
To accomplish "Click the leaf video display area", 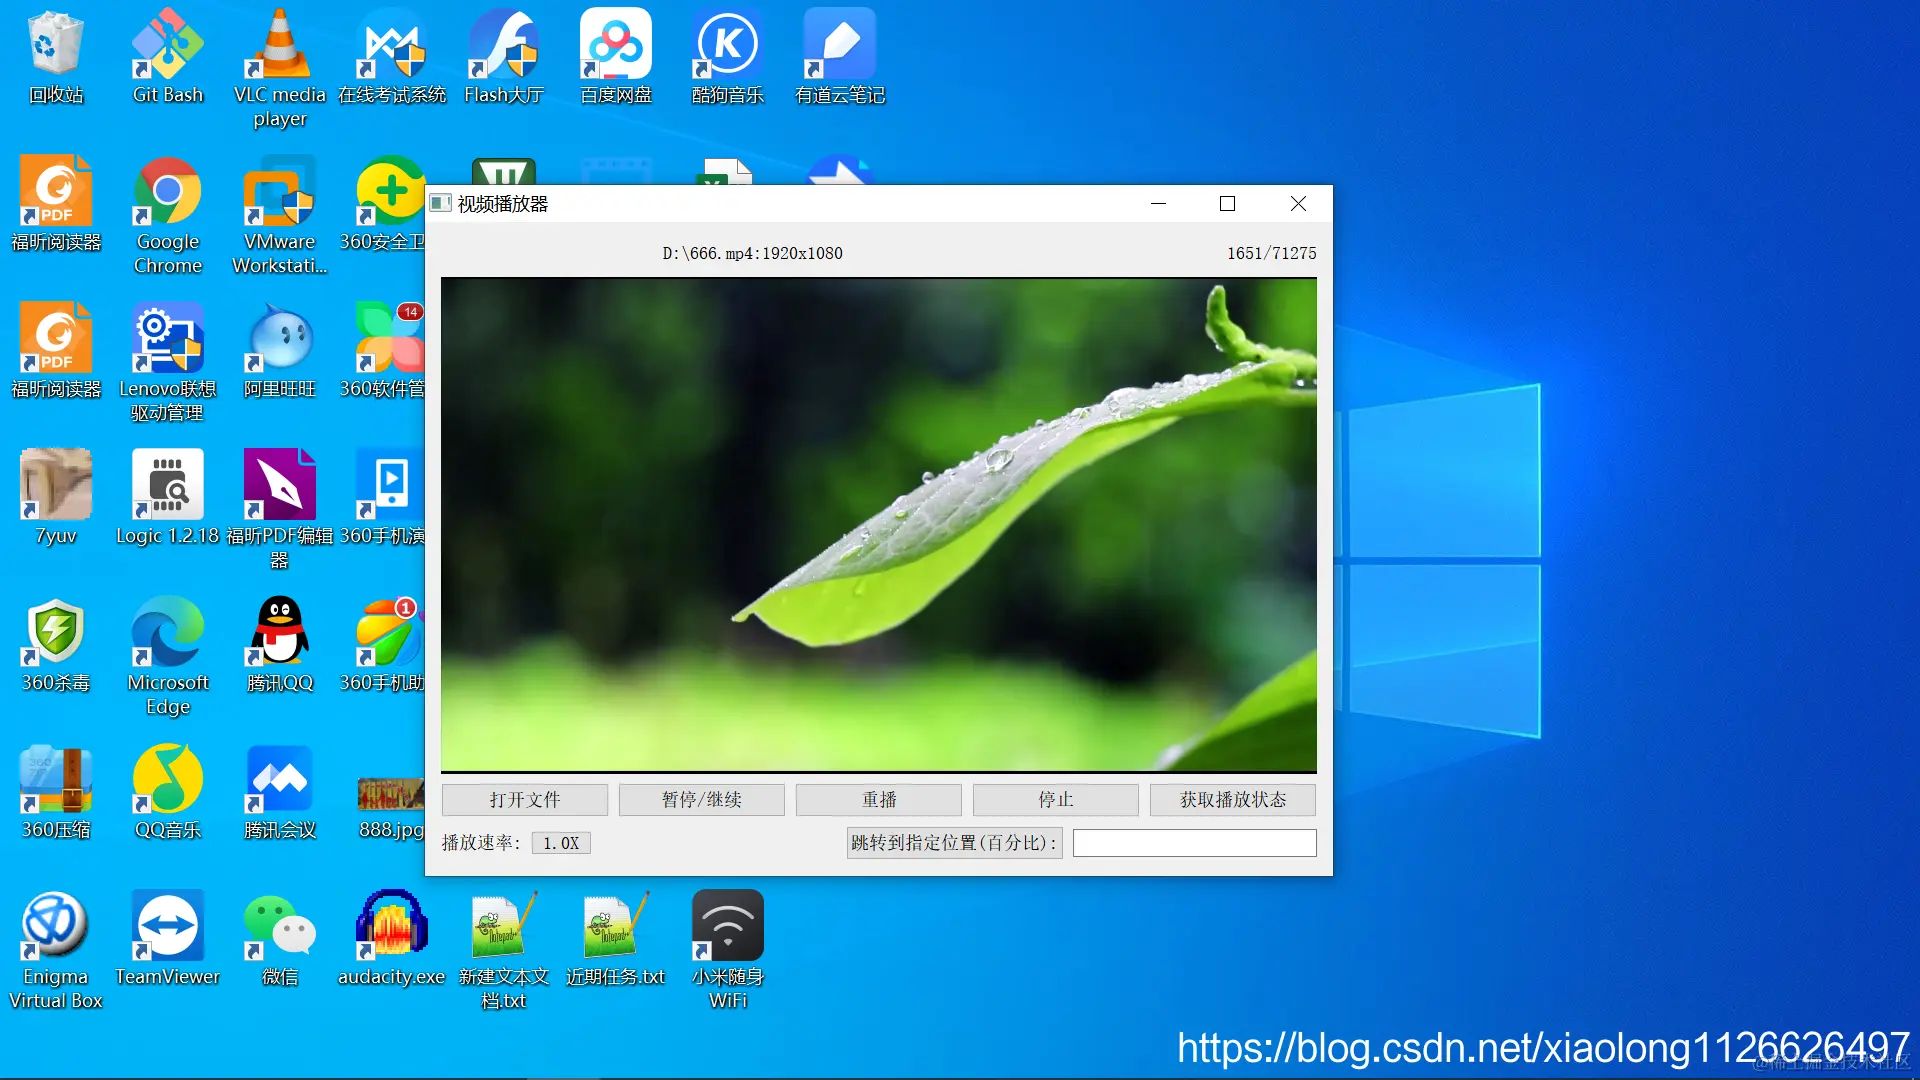I will point(878,524).
